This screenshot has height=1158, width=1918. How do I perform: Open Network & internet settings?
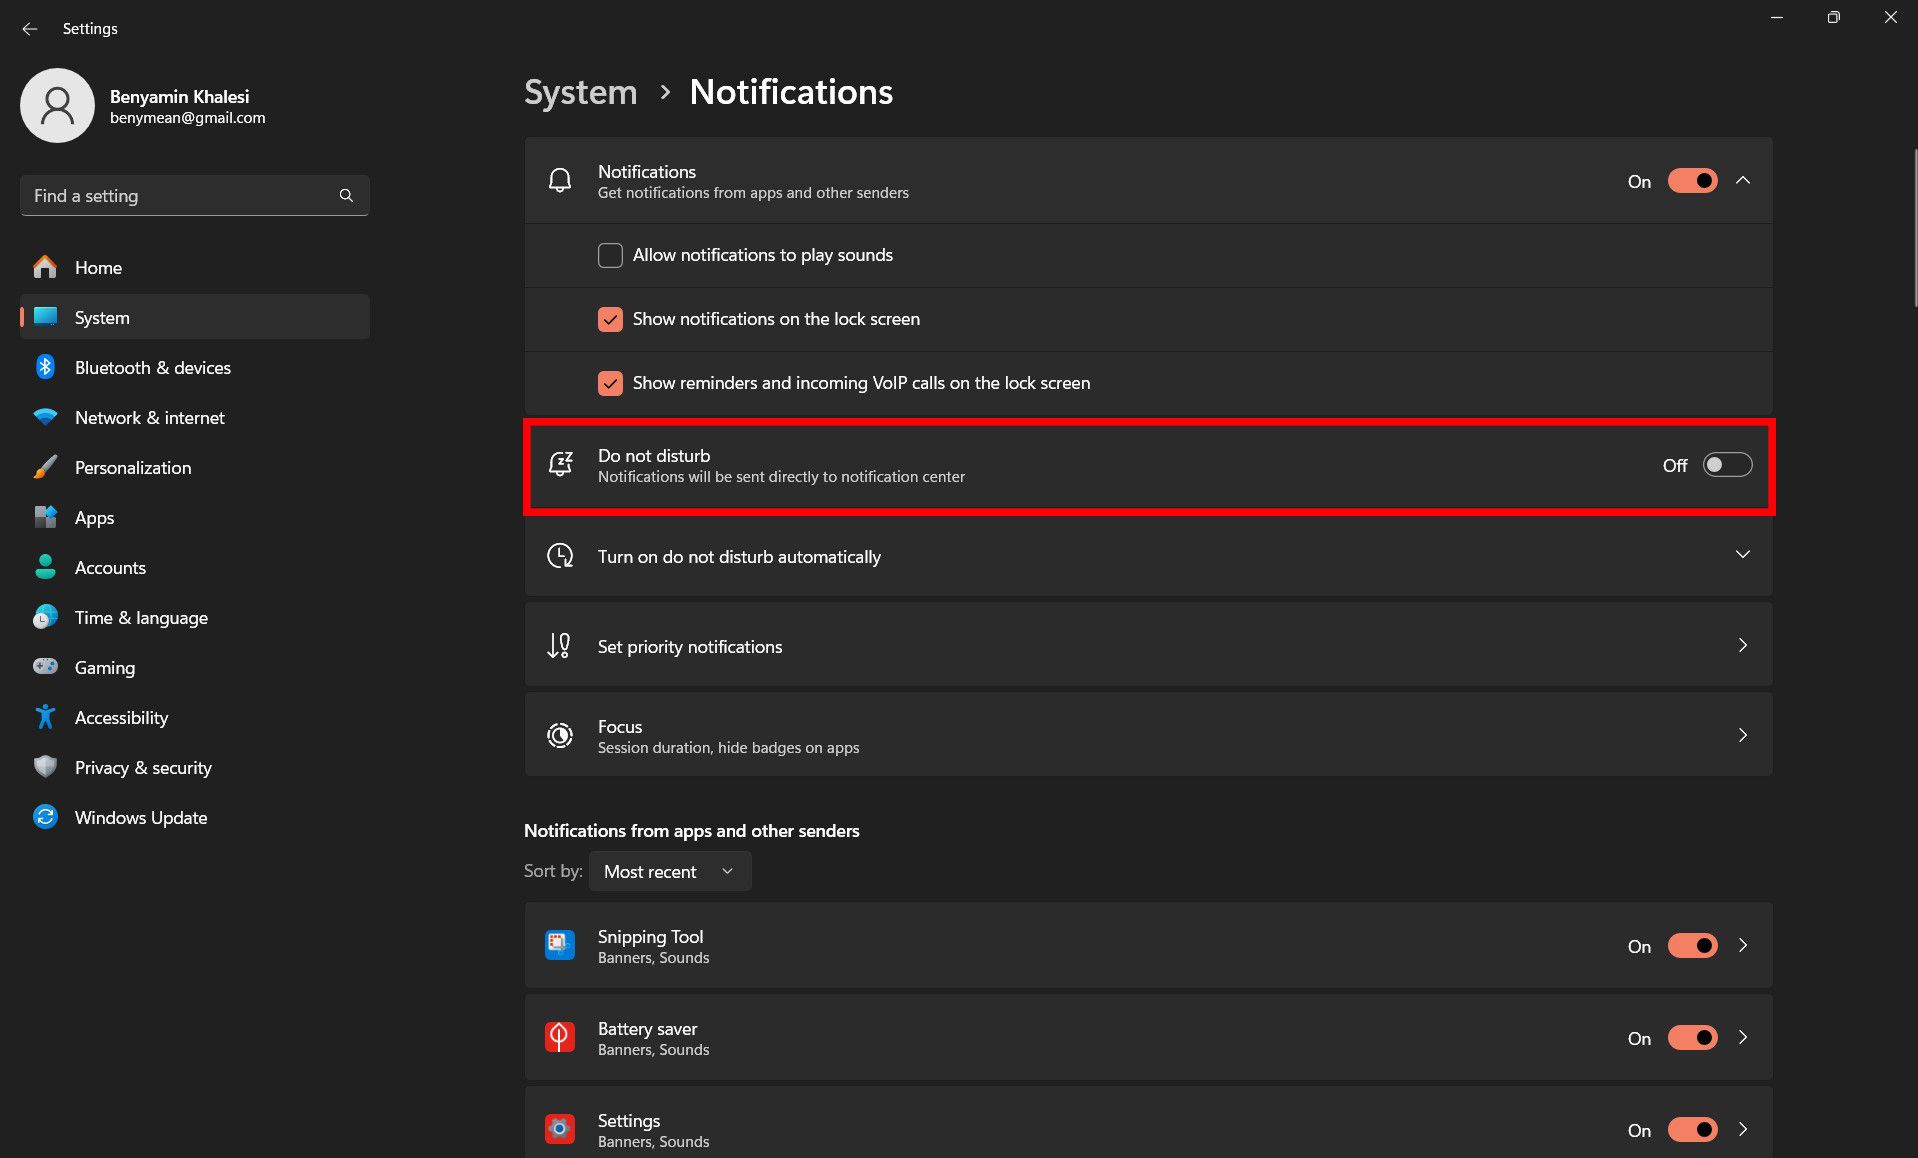[149, 417]
